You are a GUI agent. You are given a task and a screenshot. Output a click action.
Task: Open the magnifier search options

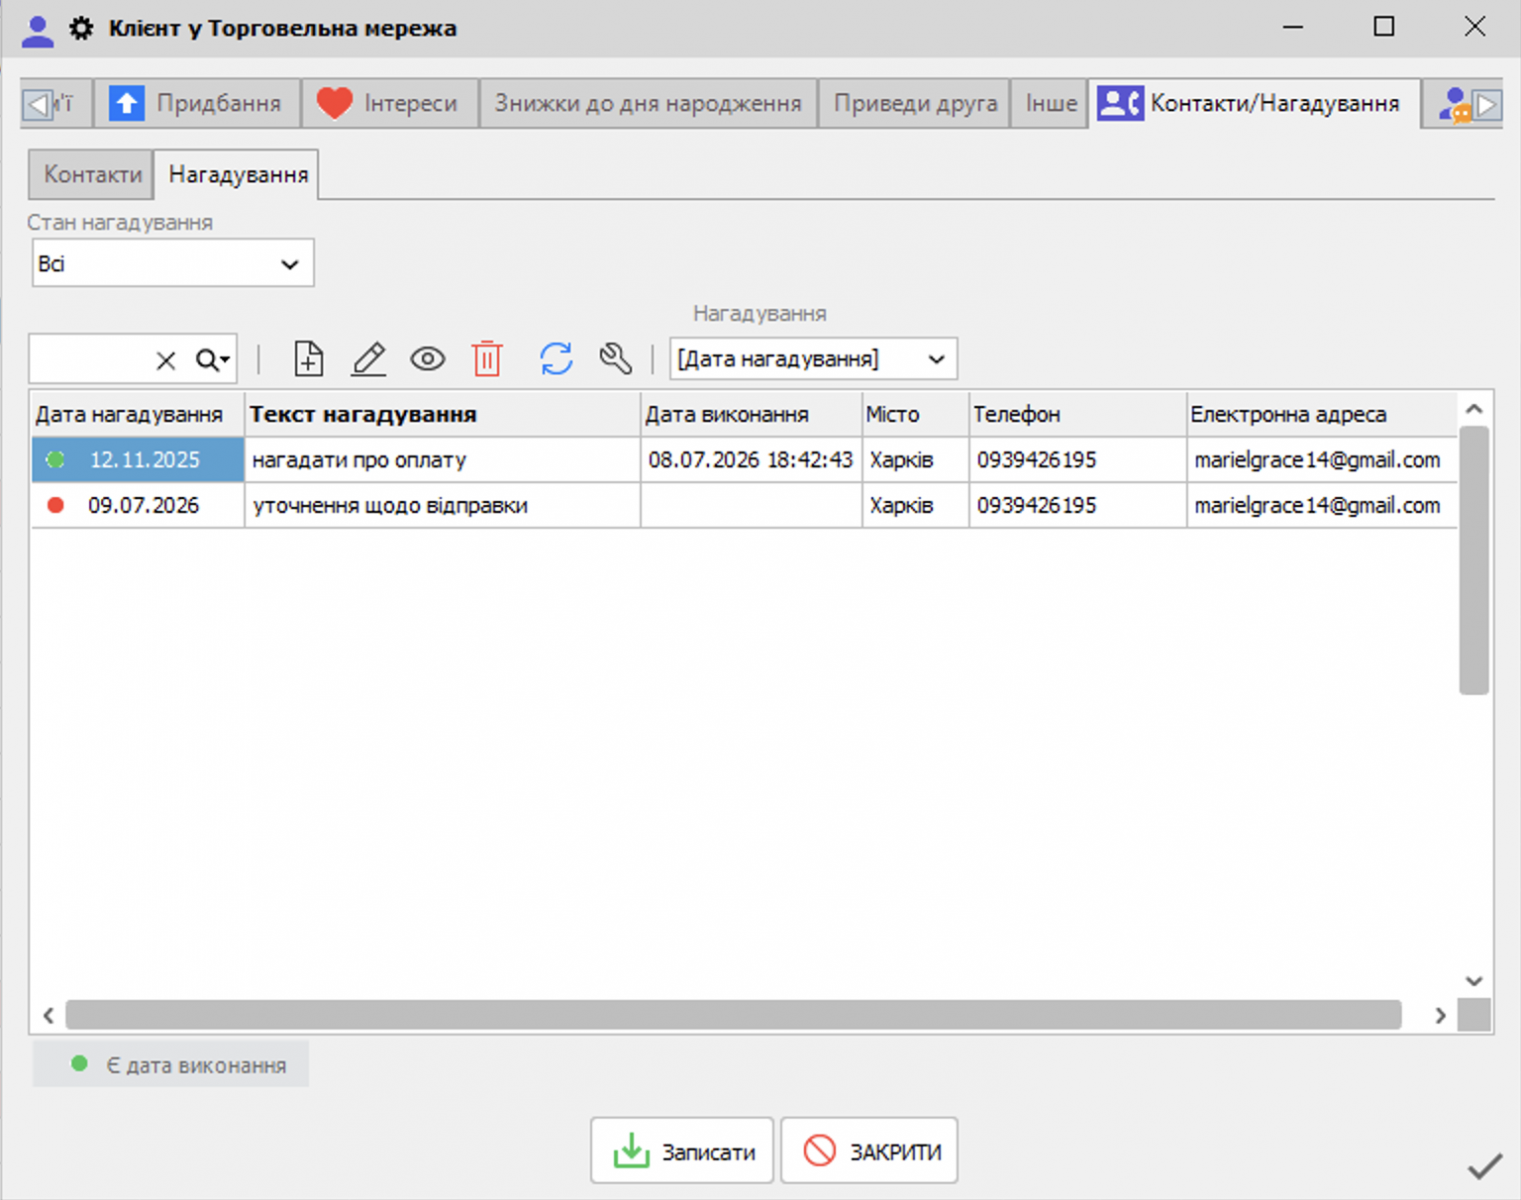tap(212, 360)
